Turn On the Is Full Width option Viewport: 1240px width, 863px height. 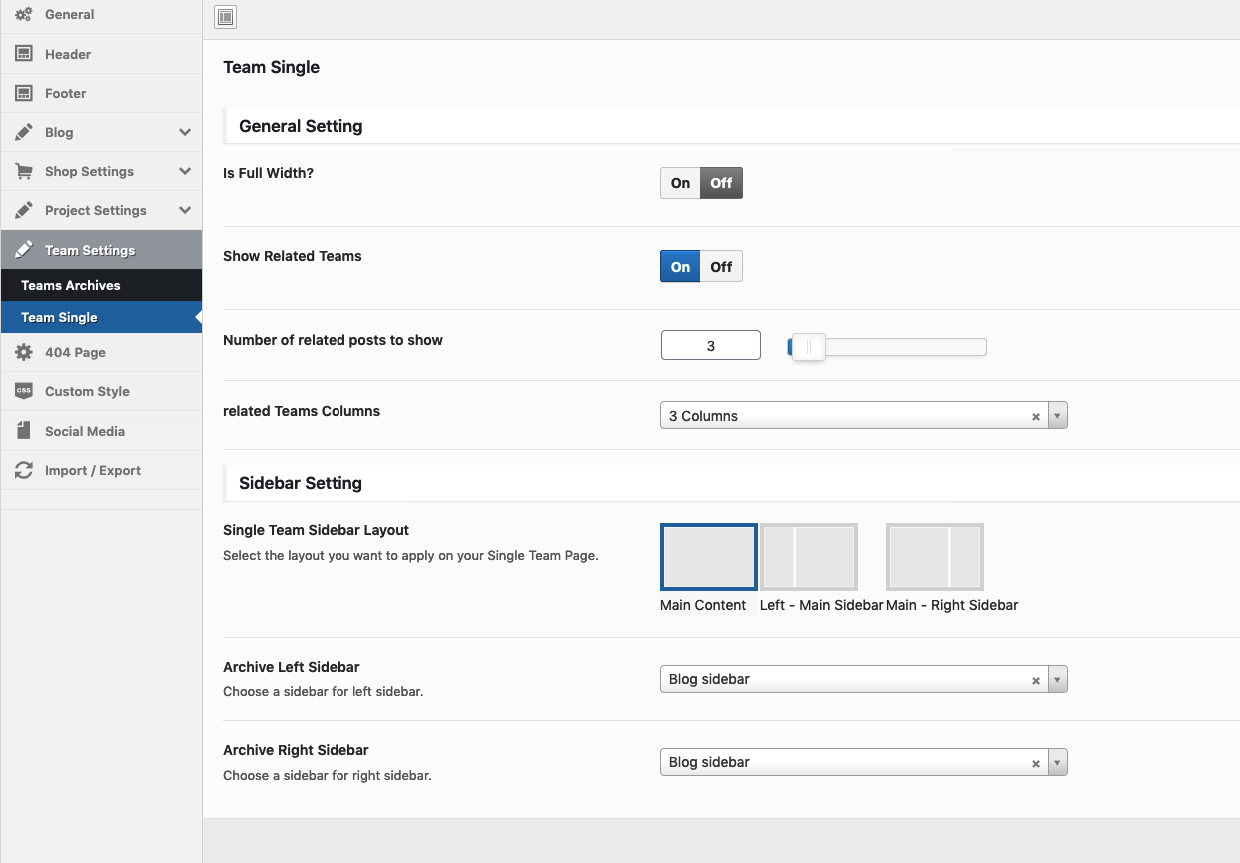coord(680,183)
